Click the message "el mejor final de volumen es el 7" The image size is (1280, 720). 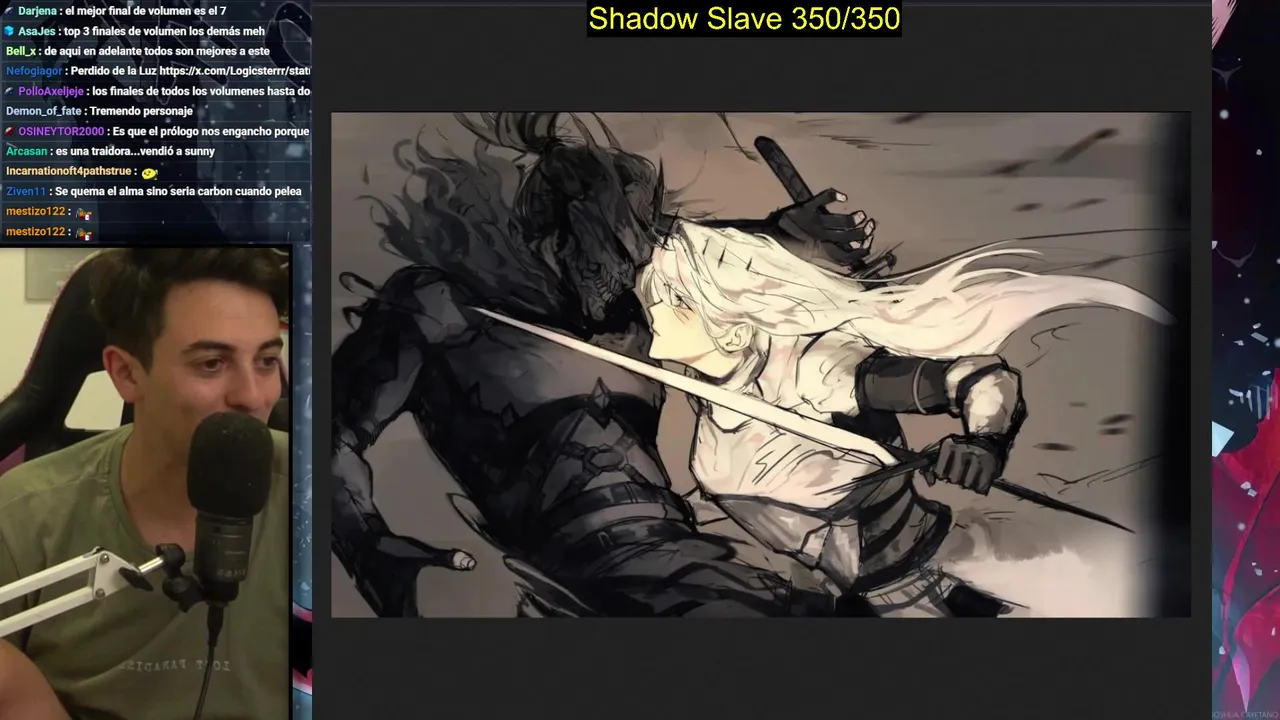tap(145, 11)
